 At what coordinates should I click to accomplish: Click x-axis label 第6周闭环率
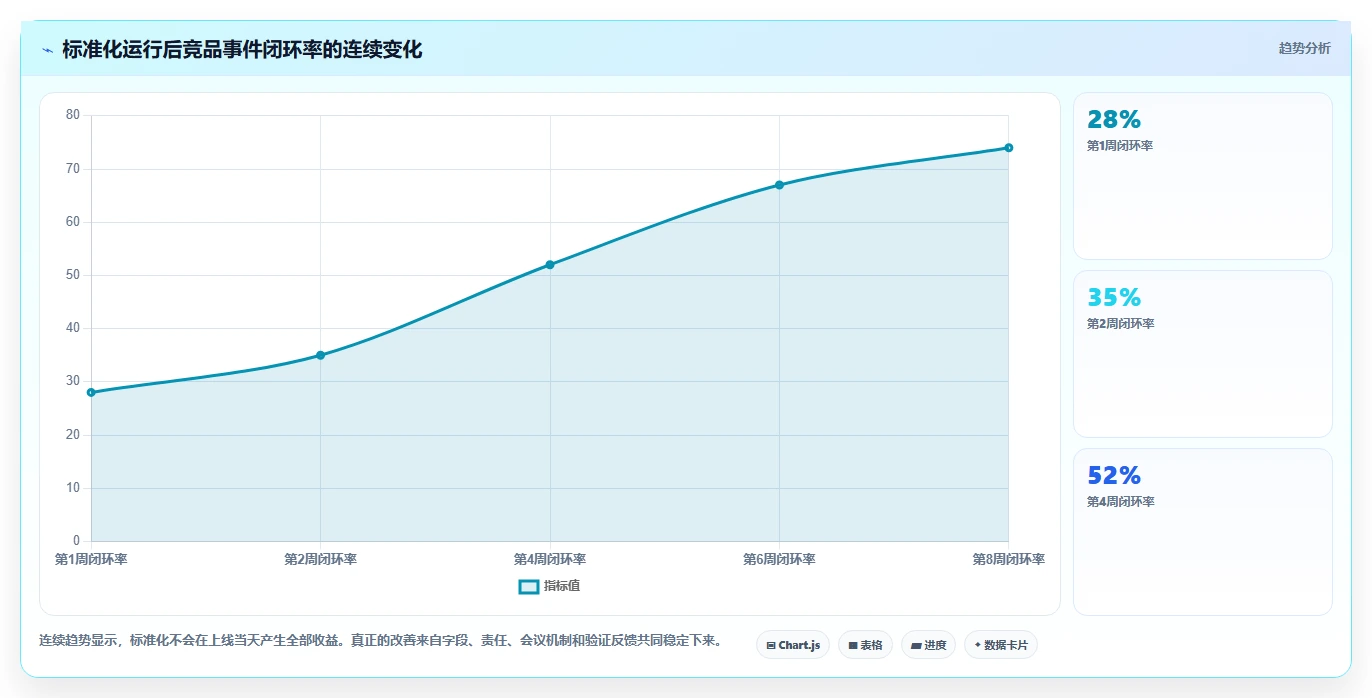tap(779, 559)
